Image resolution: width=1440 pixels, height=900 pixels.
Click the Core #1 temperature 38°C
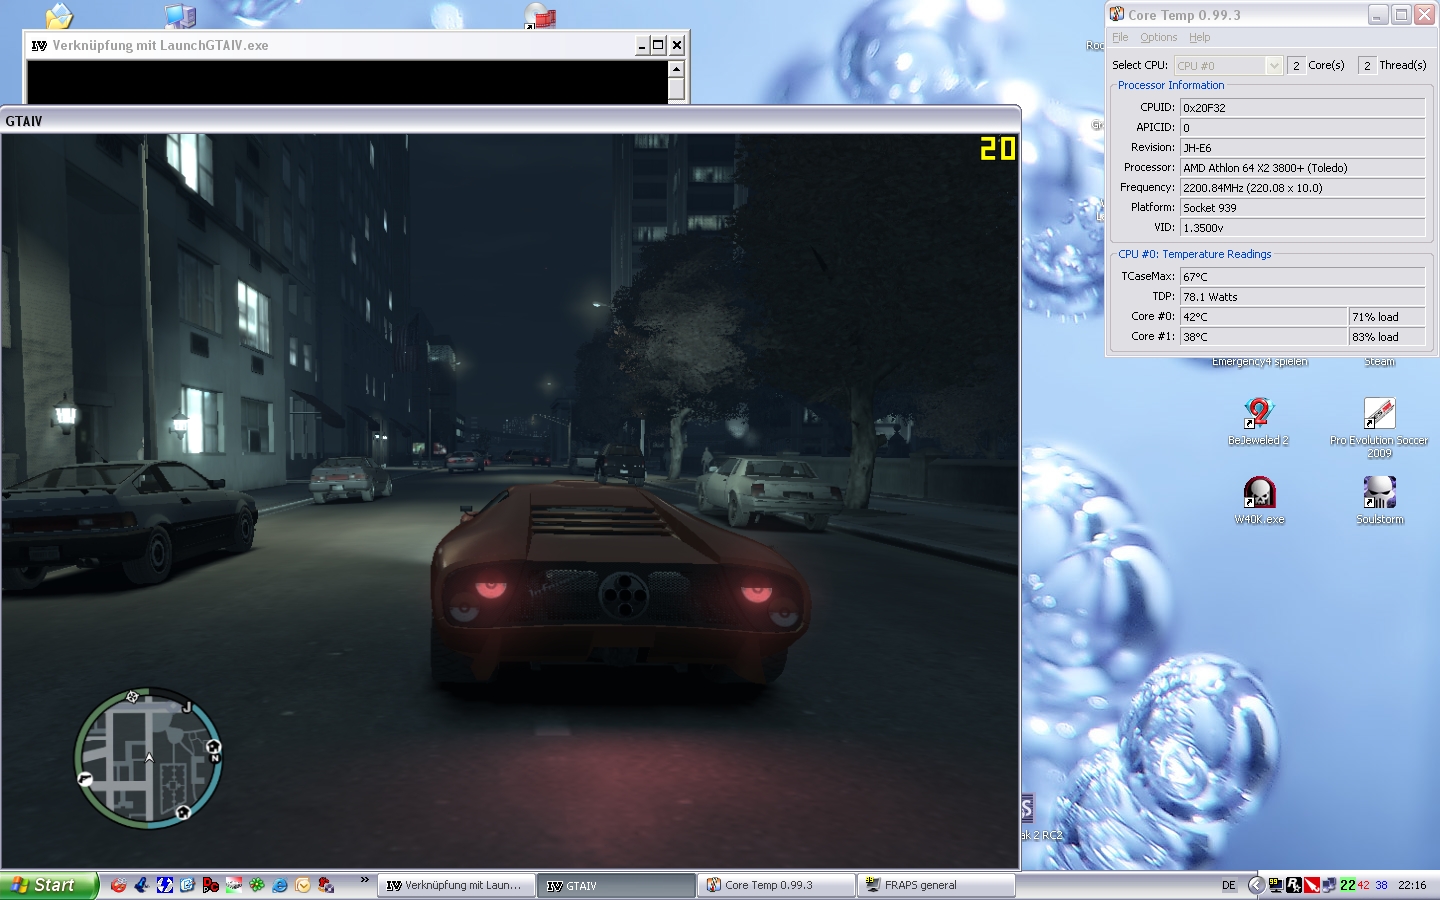click(x=1264, y=336)
